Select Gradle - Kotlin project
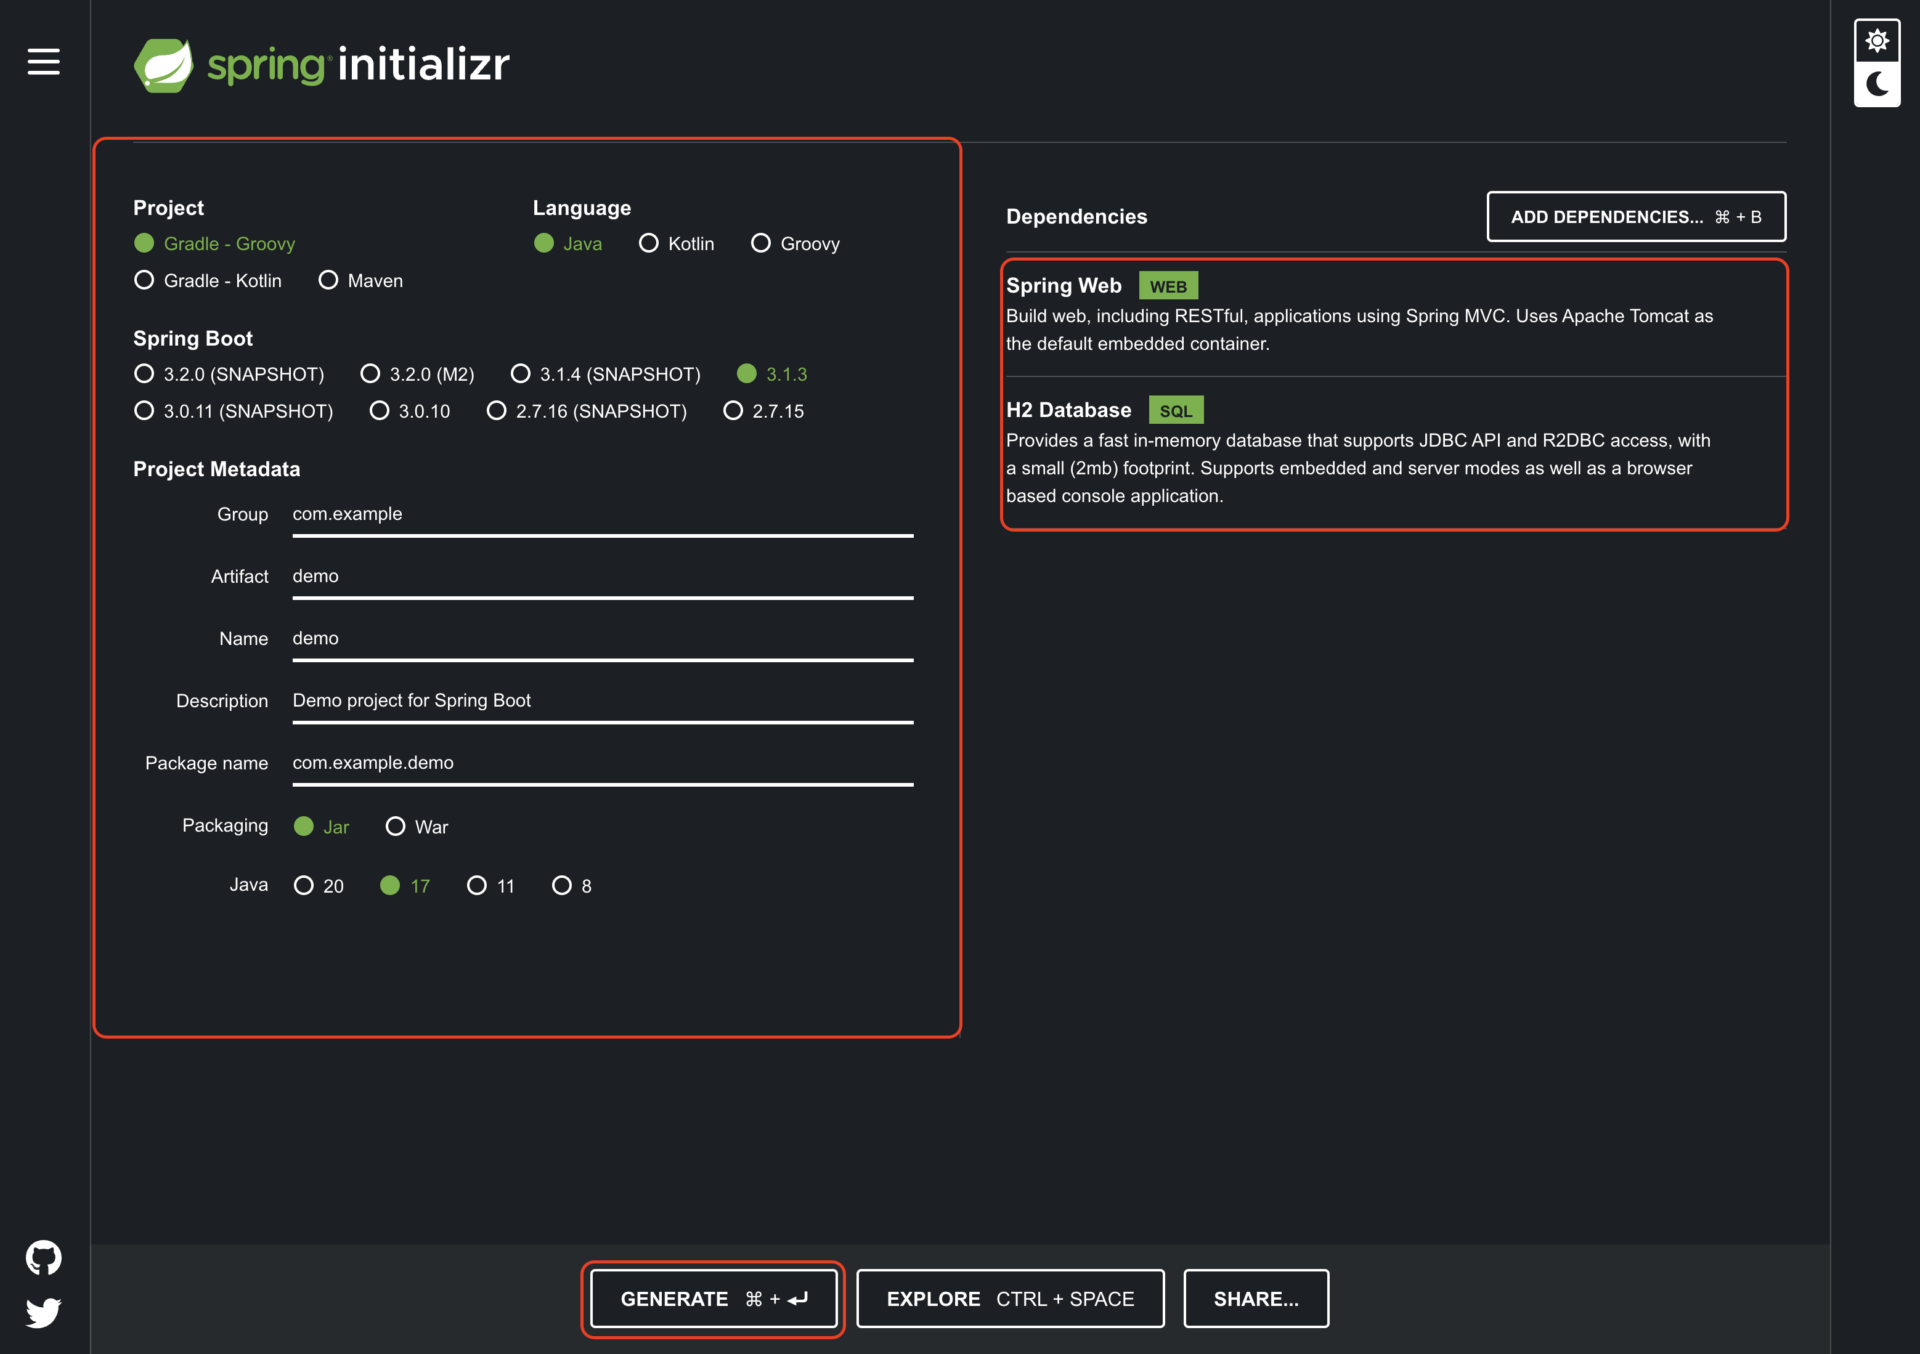 [x=208, y=281]
